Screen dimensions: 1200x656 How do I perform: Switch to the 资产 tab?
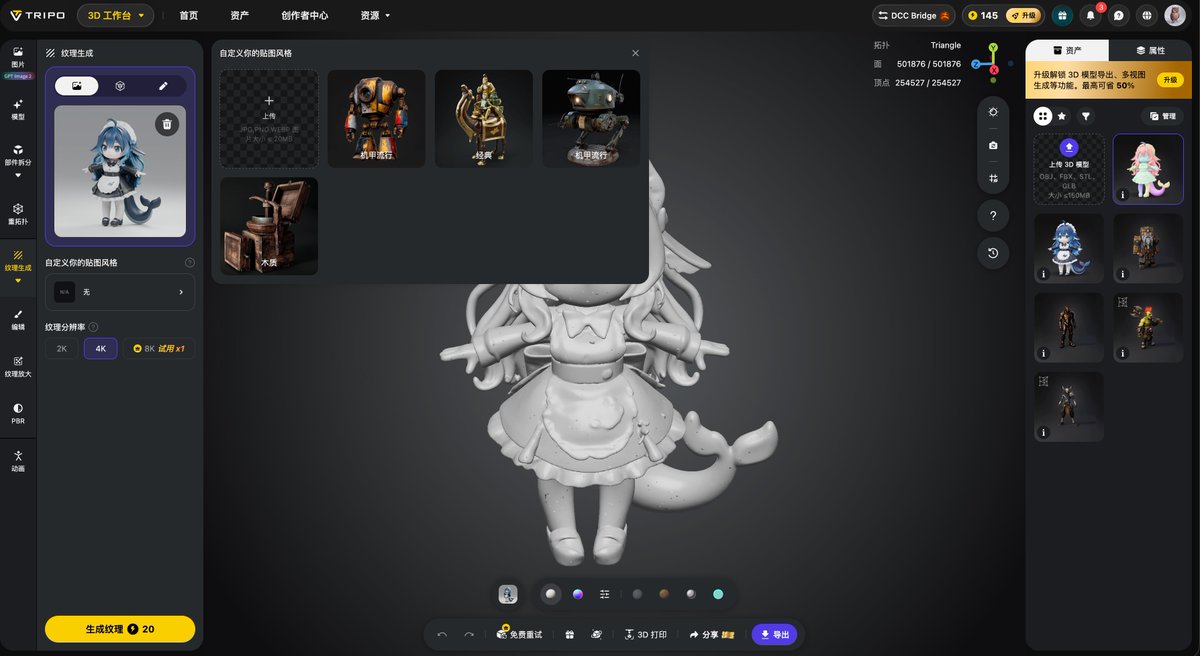(1067, 50)
